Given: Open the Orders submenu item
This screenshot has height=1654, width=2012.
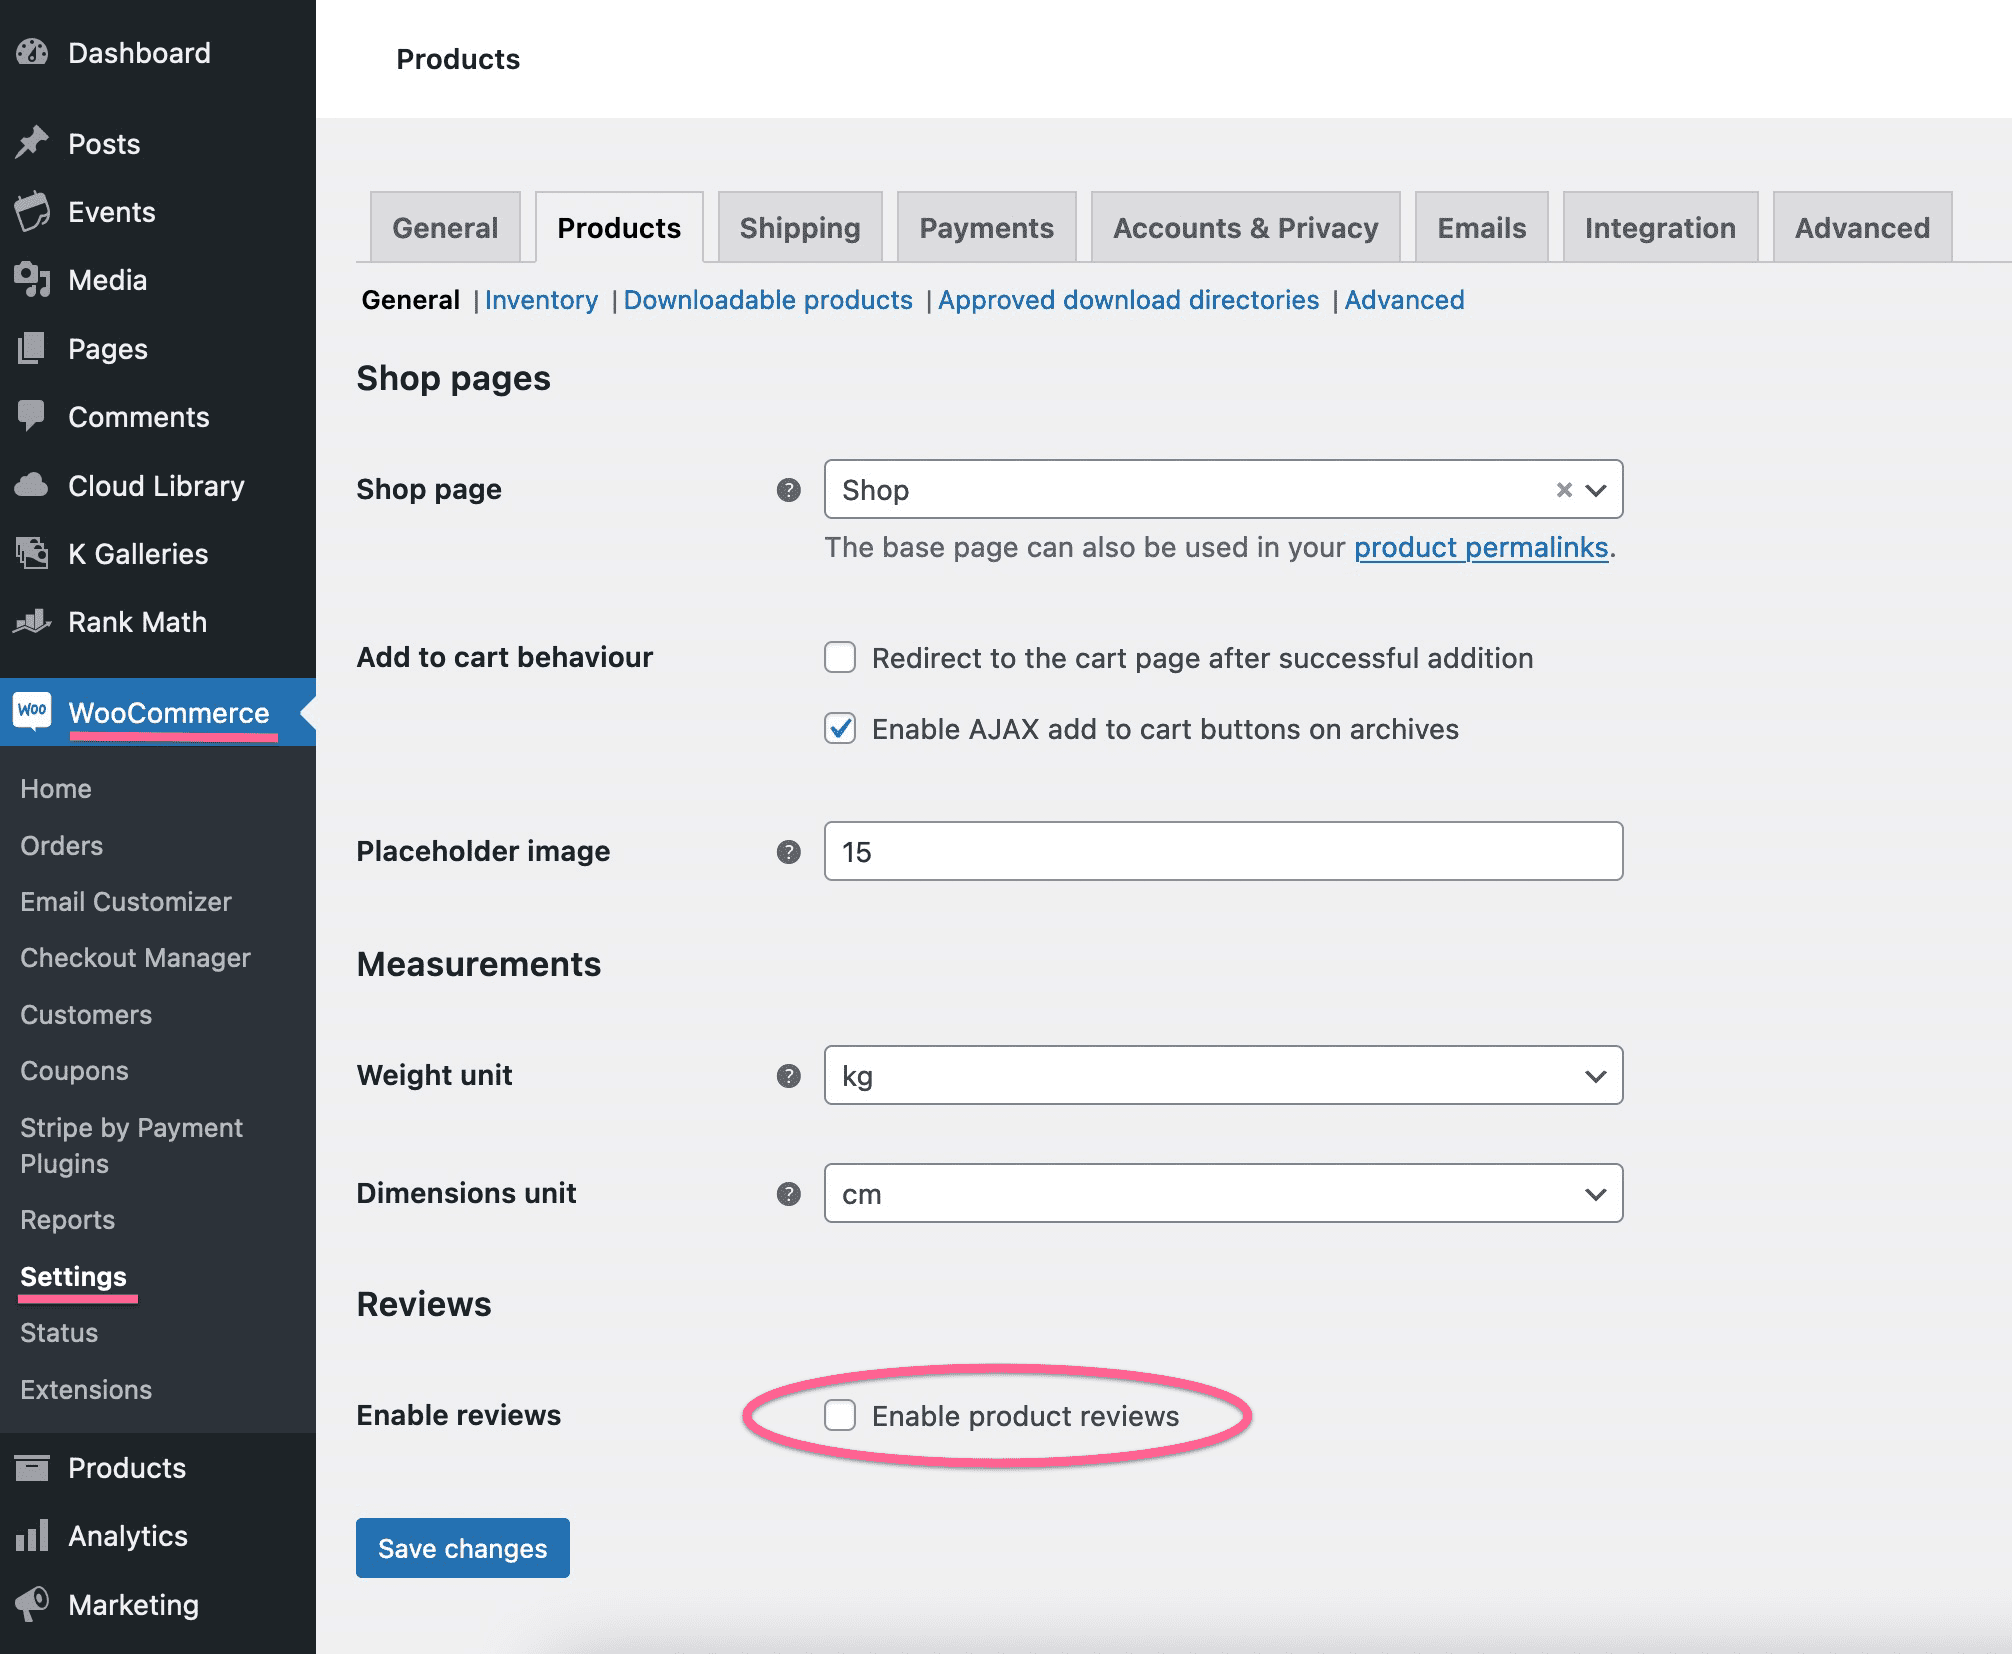Looking at the screenshot, I should tap(62, 845).
